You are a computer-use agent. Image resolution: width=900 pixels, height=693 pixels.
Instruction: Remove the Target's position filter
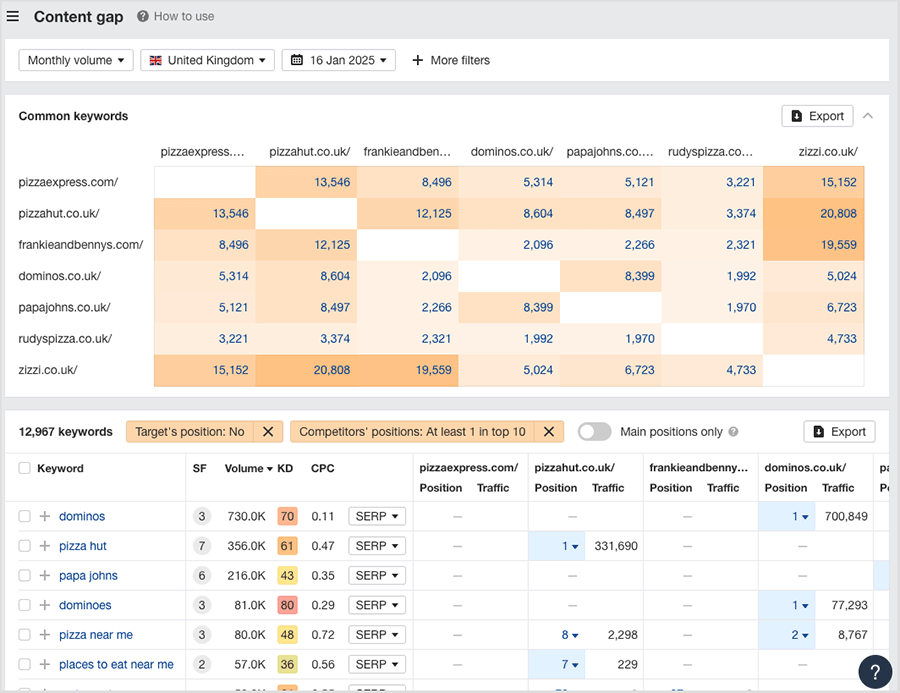(268, 432)
